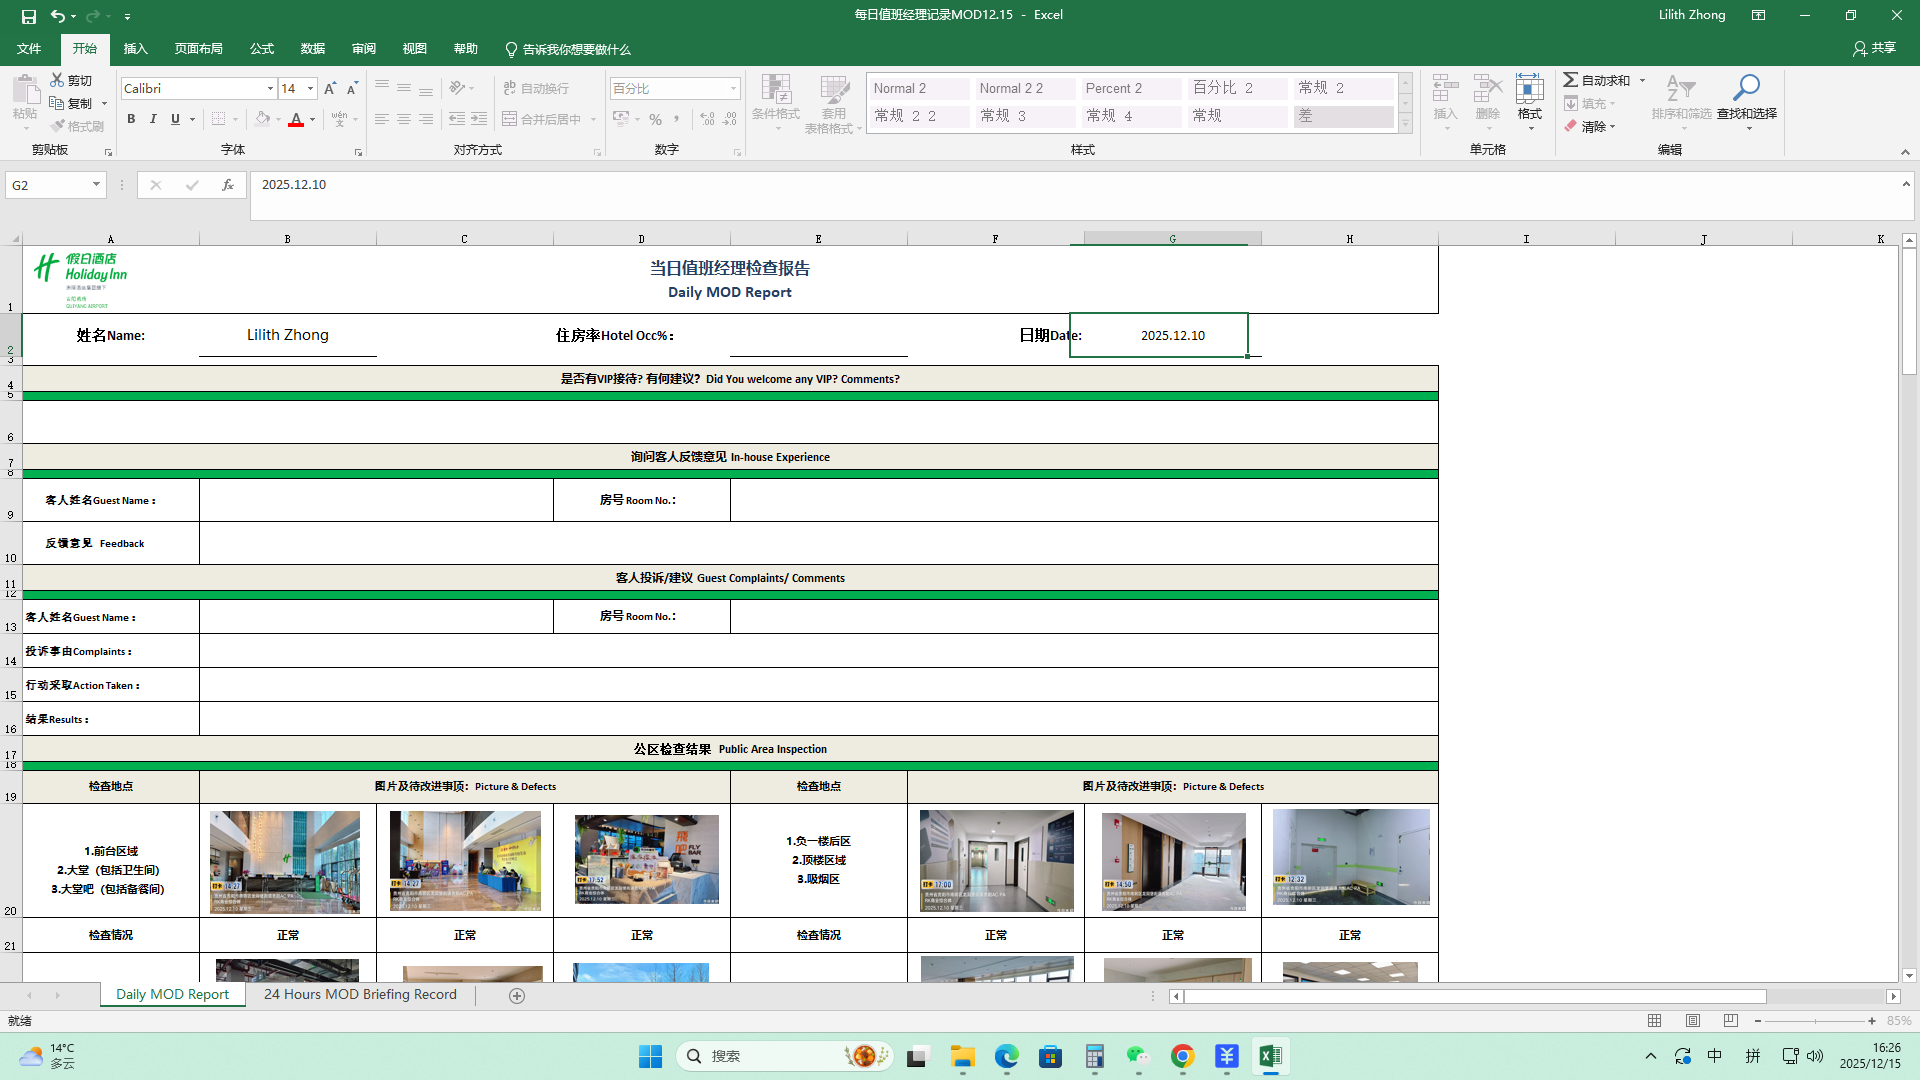Toggle Bold formatting
Image resolution: width=1920 pixels, height=1080 pixels.
131,119
